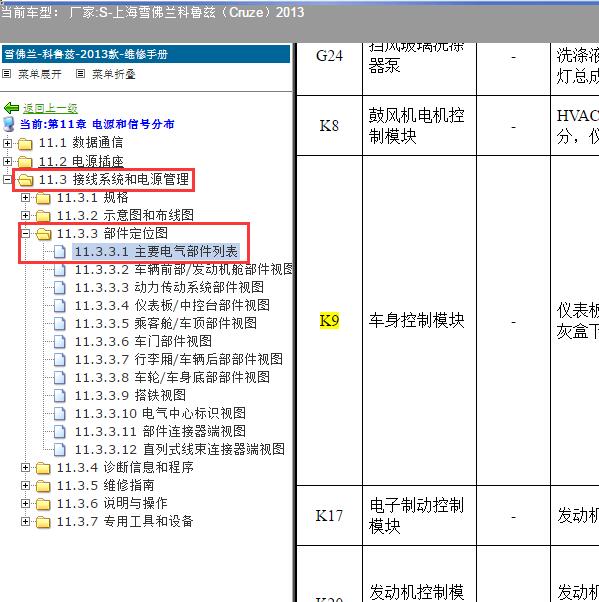This screenshot has height=602, width=599.
Task: Open 11.3.3.12 直列式线束连接器端视图
Action: click(180, 449)
